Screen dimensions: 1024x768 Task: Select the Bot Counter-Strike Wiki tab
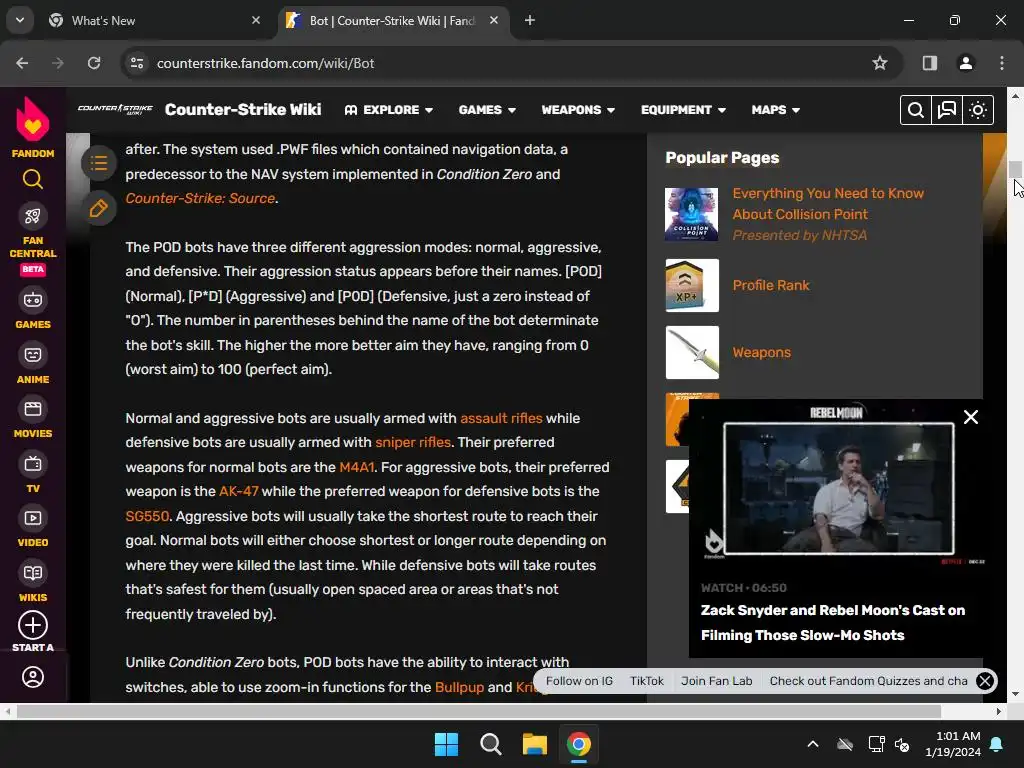click(x=392, y=20)
